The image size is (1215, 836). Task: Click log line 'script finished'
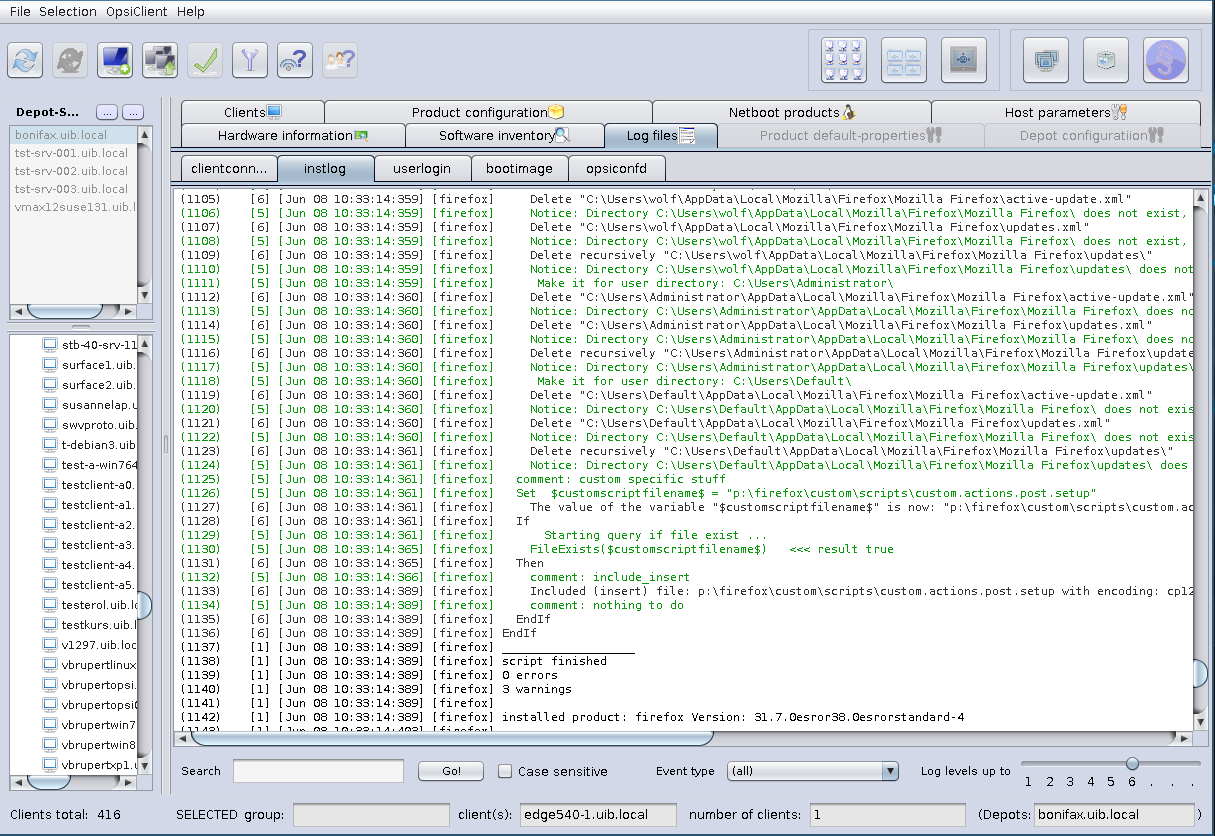(x=554, y=661)
